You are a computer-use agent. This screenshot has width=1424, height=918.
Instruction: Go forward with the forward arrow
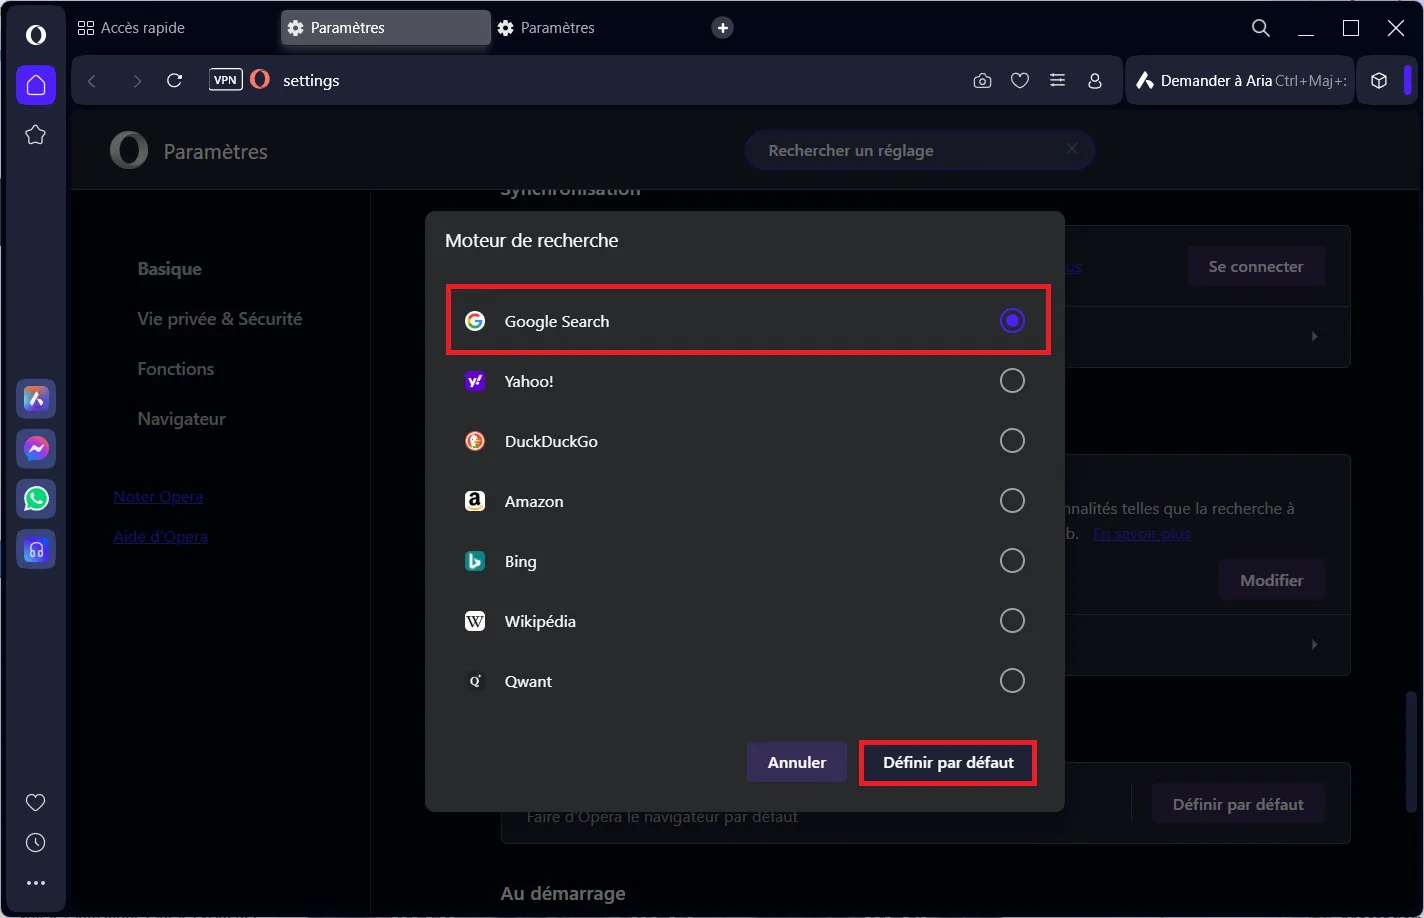point(137,81)
